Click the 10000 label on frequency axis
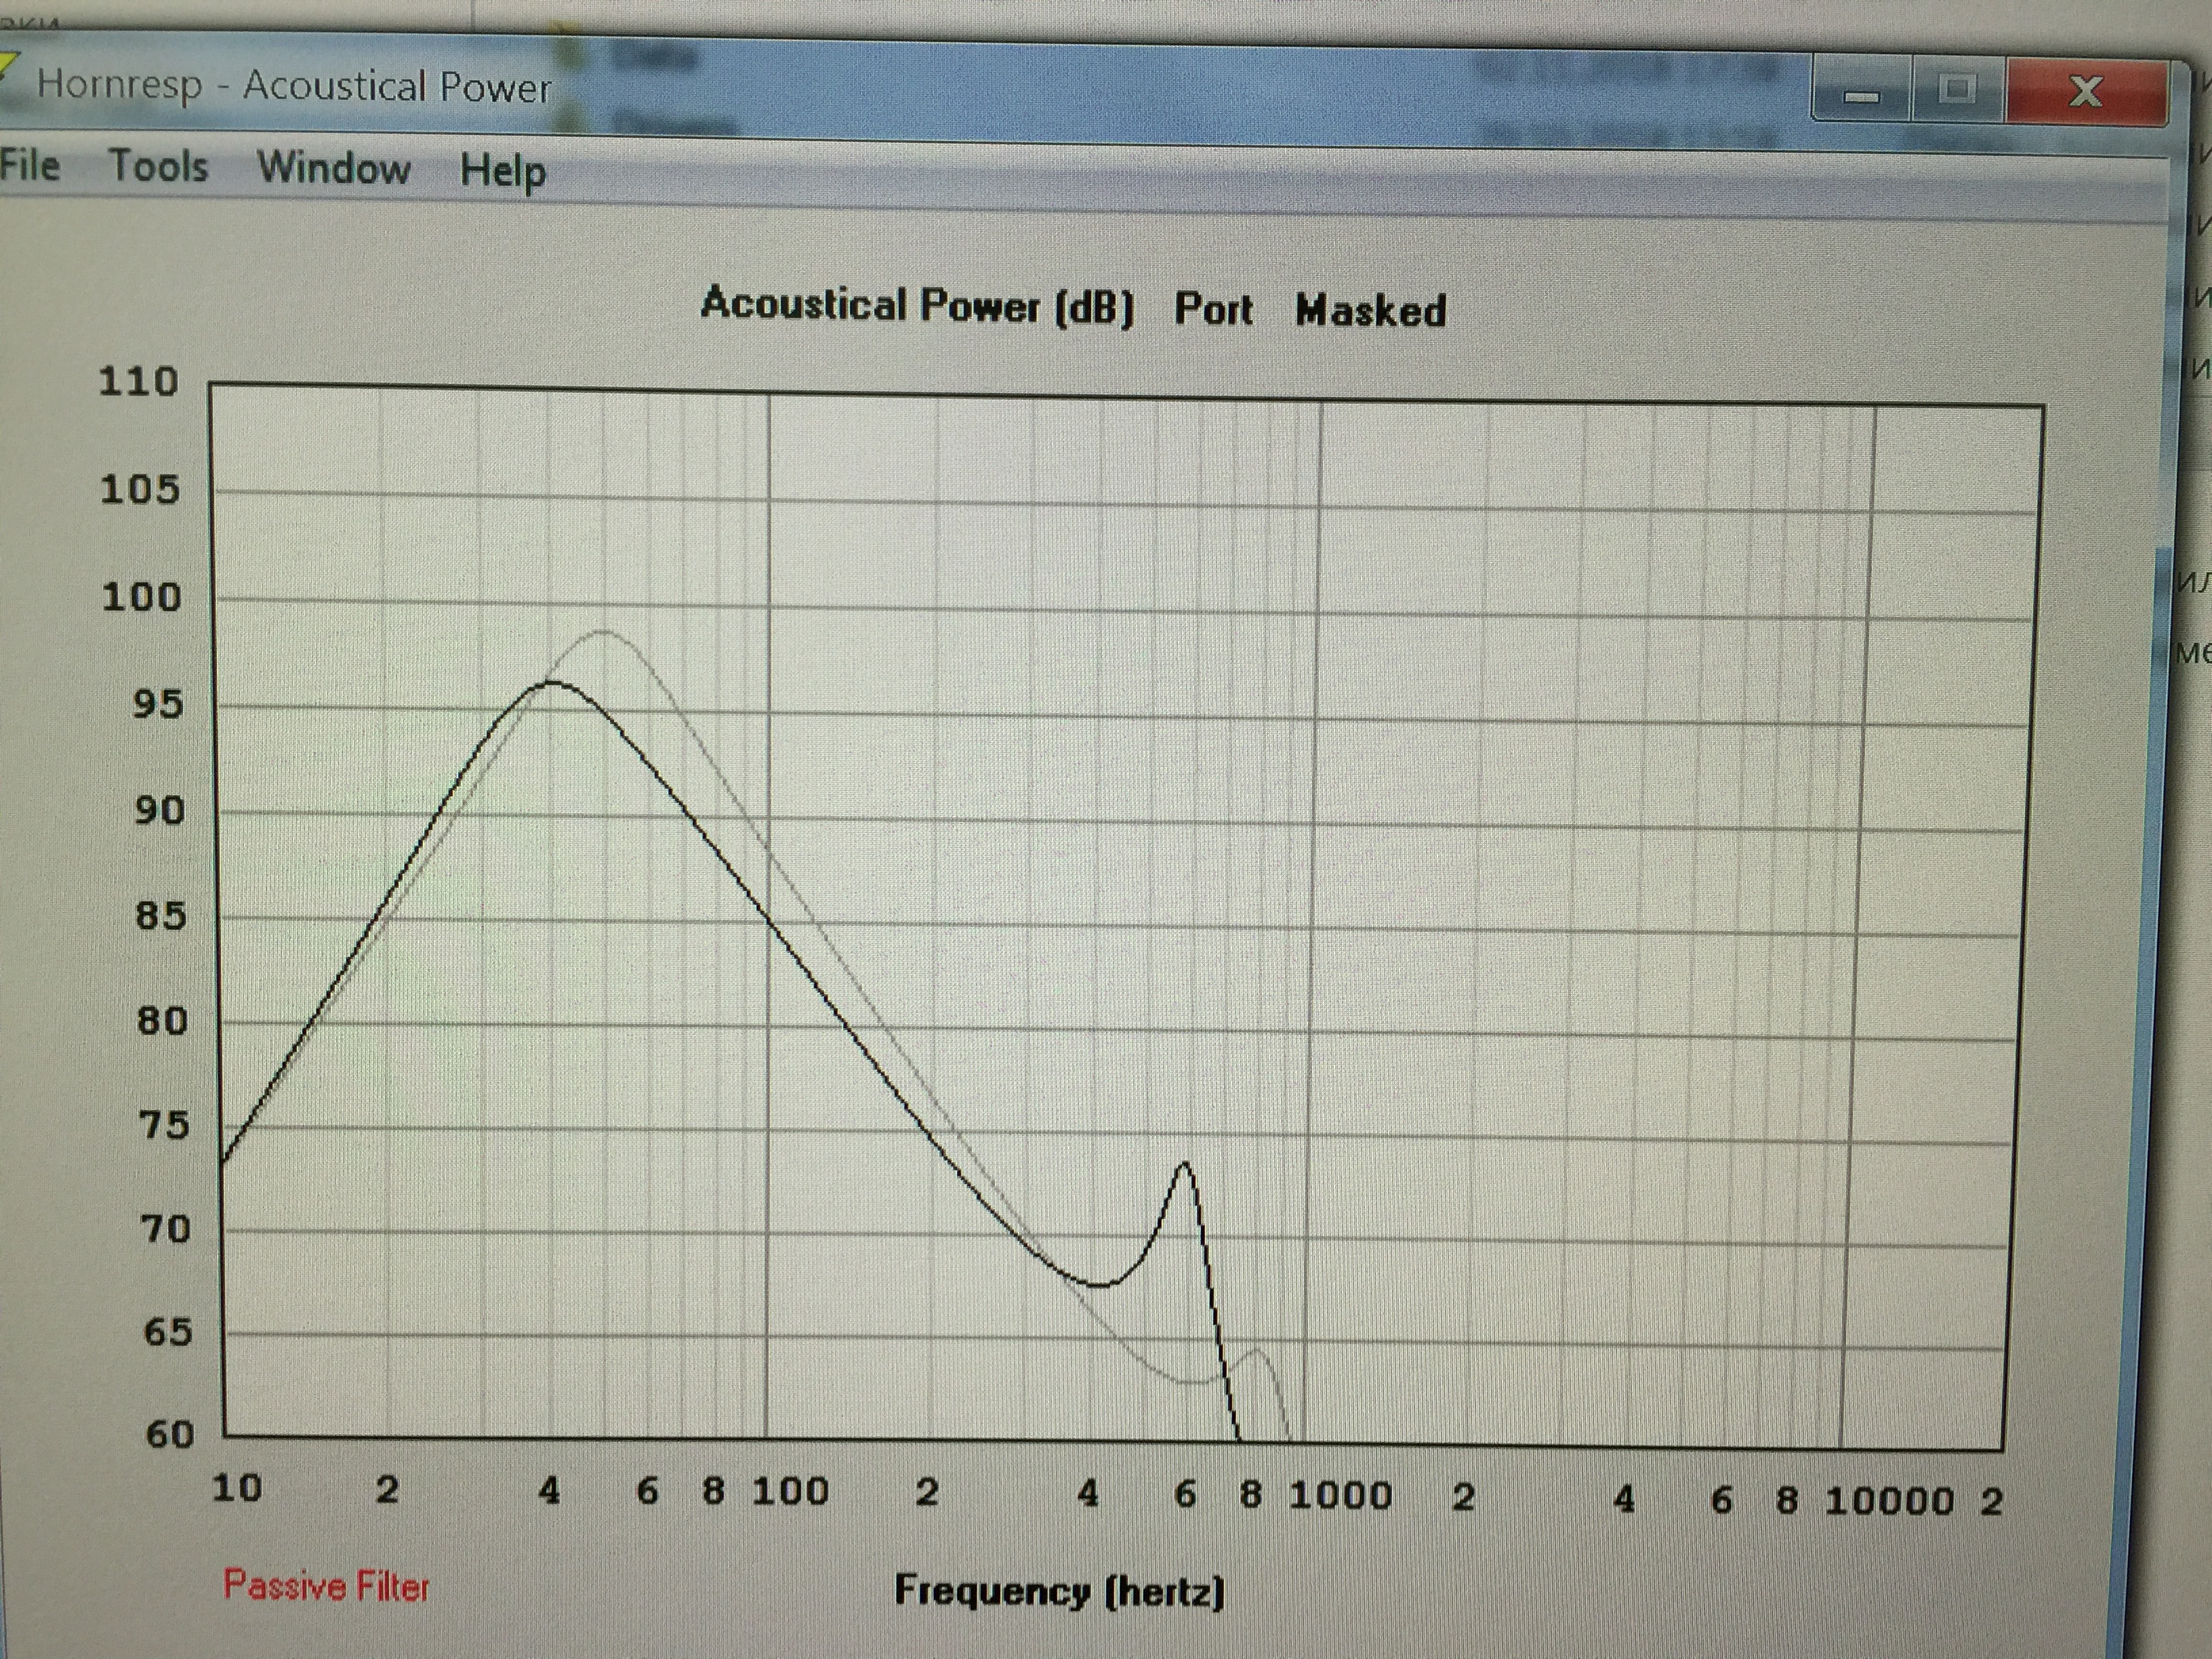 [x=1889, y=1501]
